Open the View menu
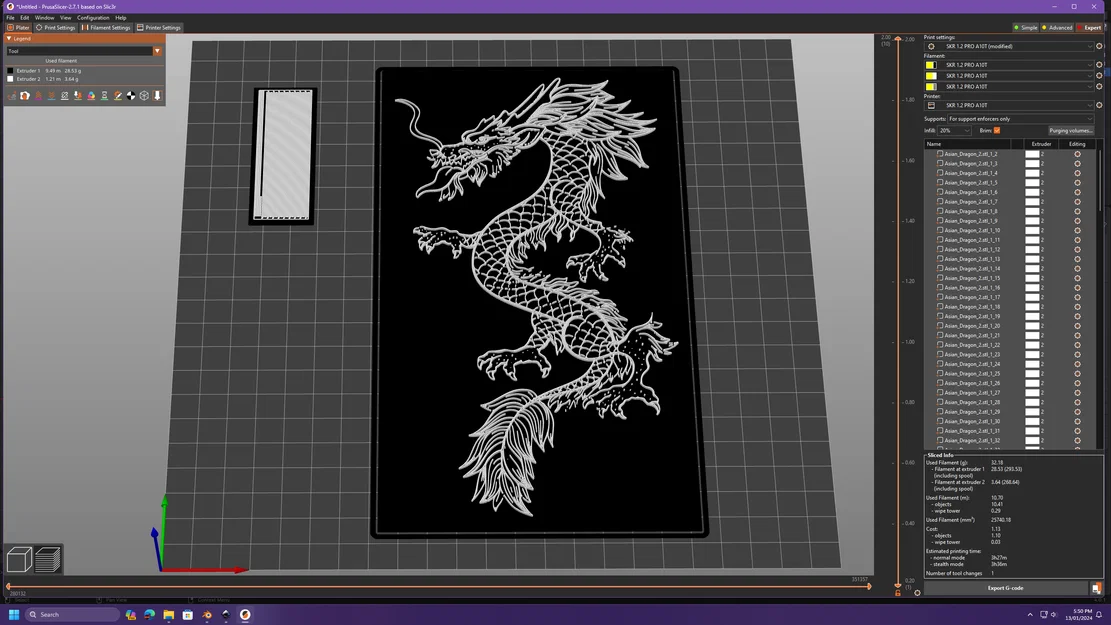 coord(65,18)
